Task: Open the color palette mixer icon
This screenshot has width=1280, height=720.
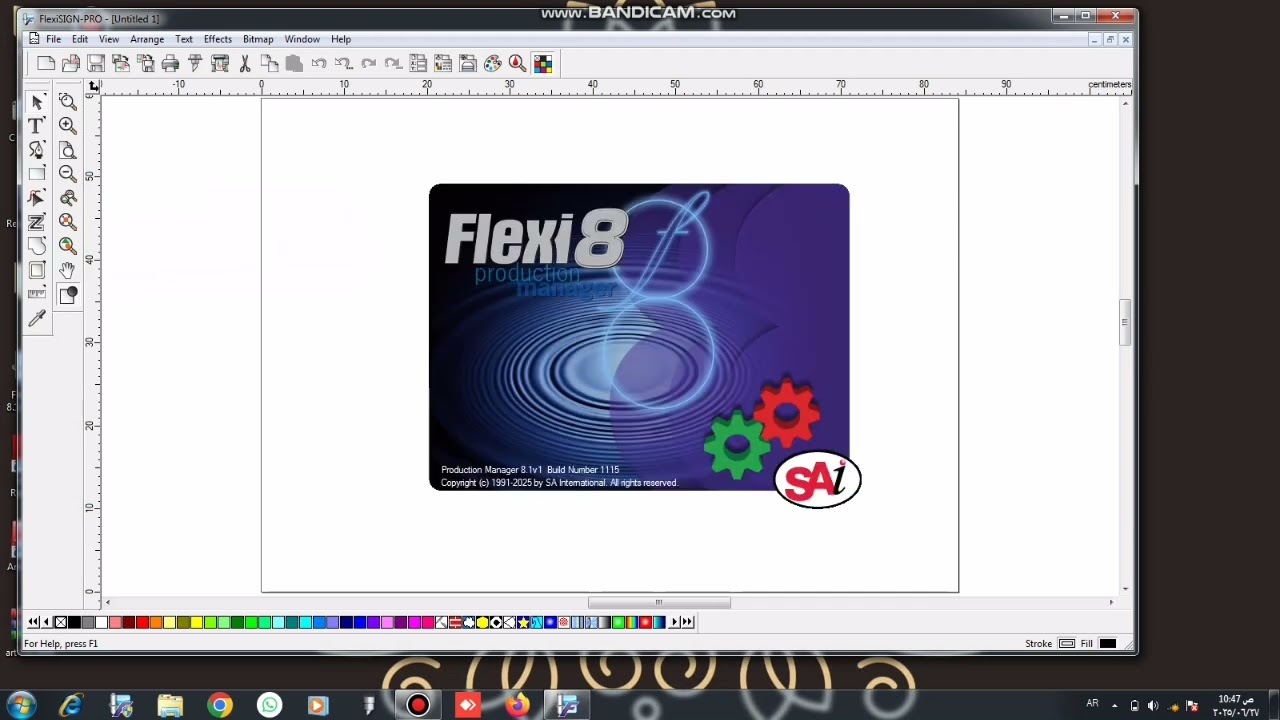Action: [493, 64]
